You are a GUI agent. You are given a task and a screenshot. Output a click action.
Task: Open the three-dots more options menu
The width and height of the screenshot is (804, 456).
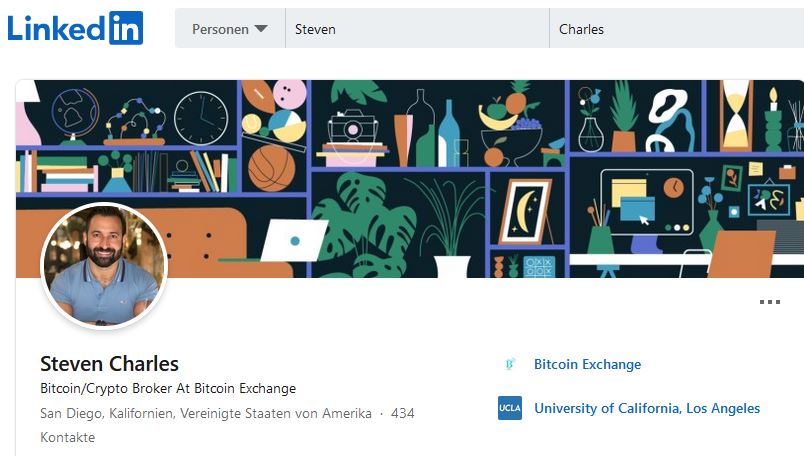click(x=770, y=302)
